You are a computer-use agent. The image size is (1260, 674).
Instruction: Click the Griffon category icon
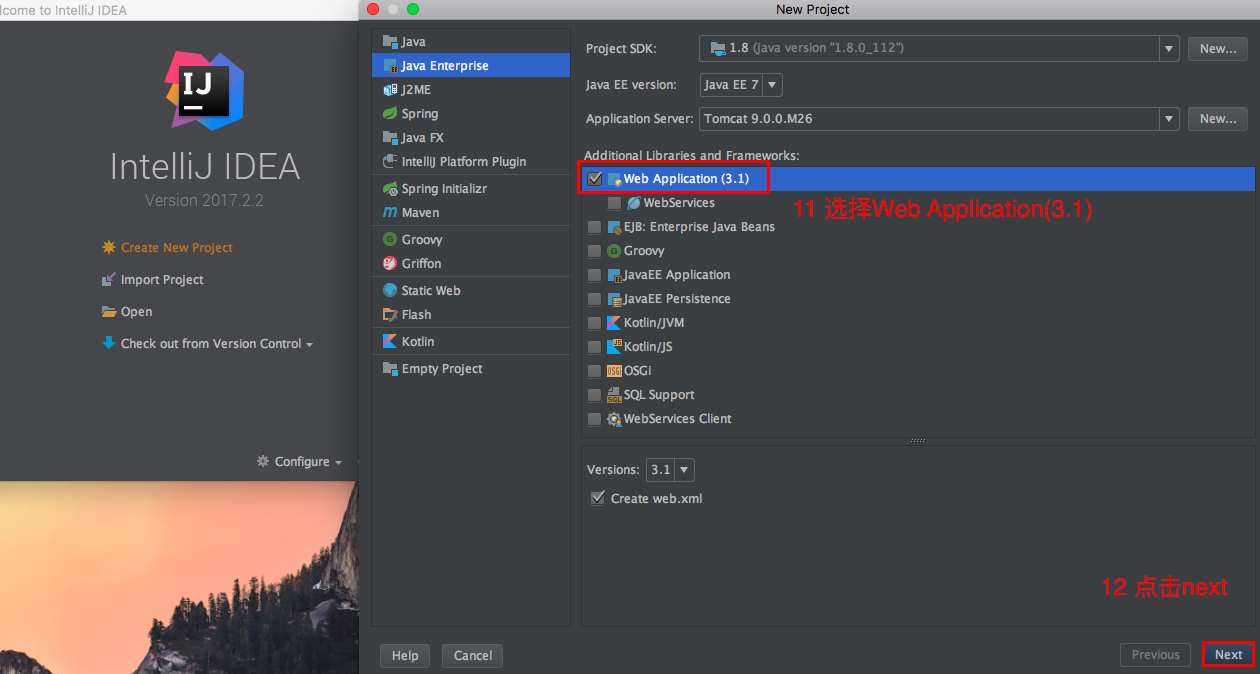coord(390,264)
